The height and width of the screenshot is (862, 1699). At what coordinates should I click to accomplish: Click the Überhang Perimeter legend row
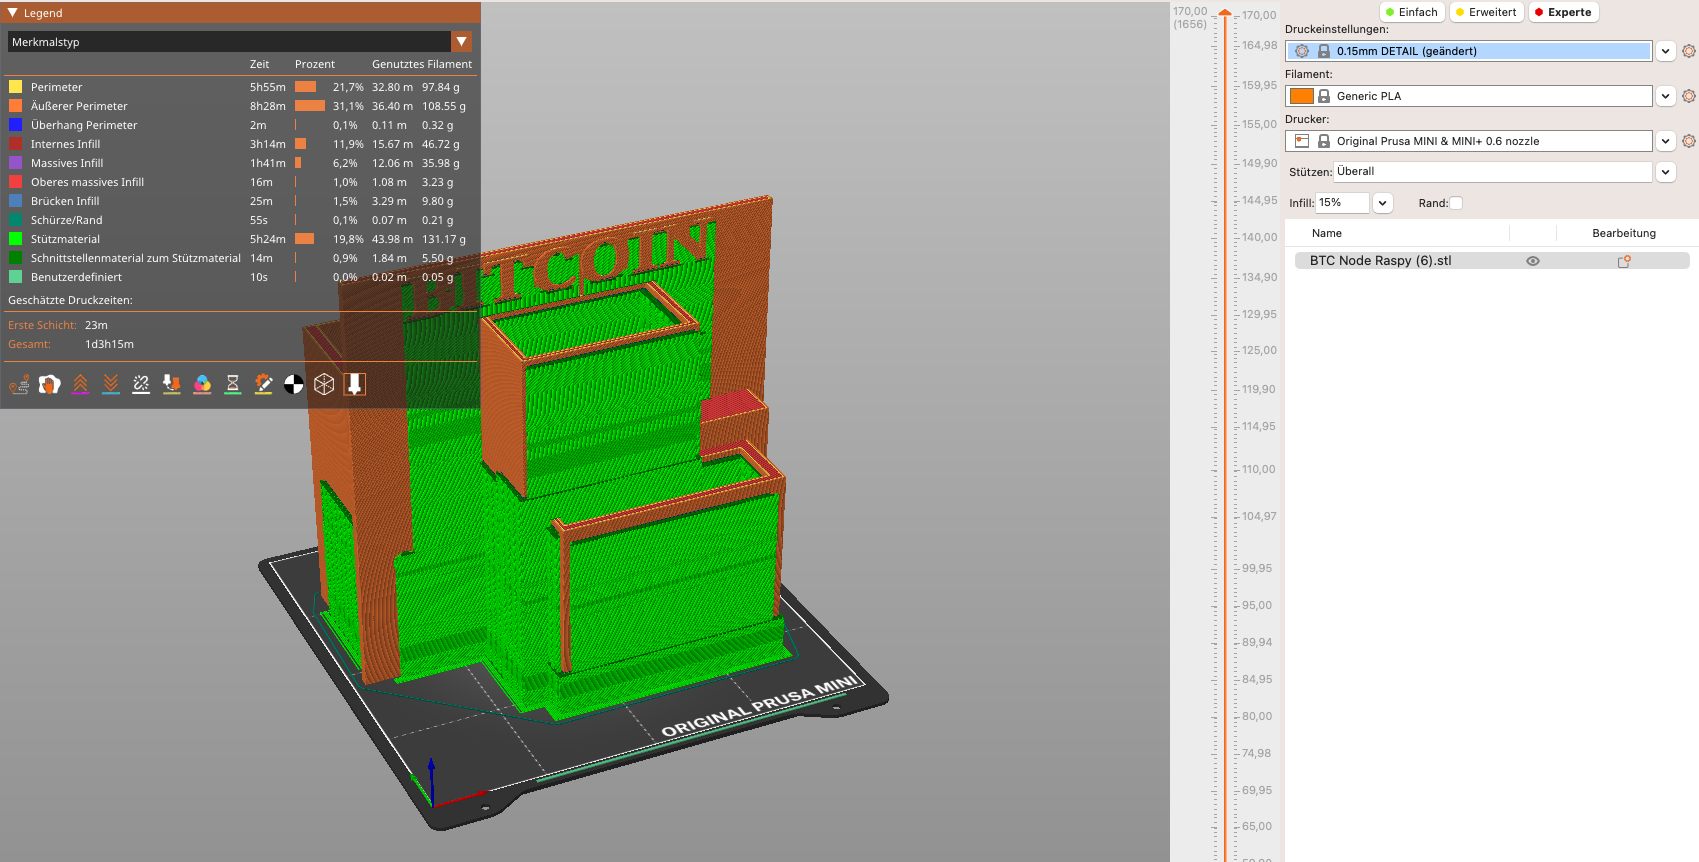tap(240, 125)
